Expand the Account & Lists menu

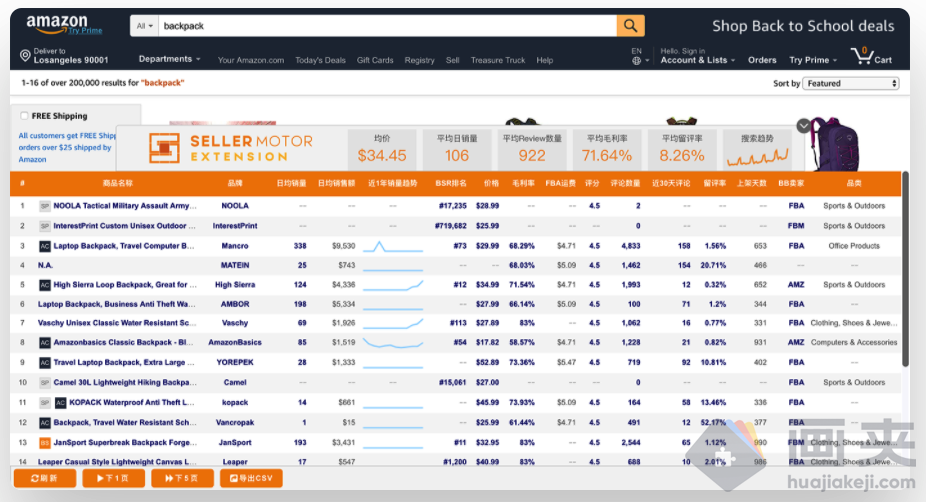point(697,60)
